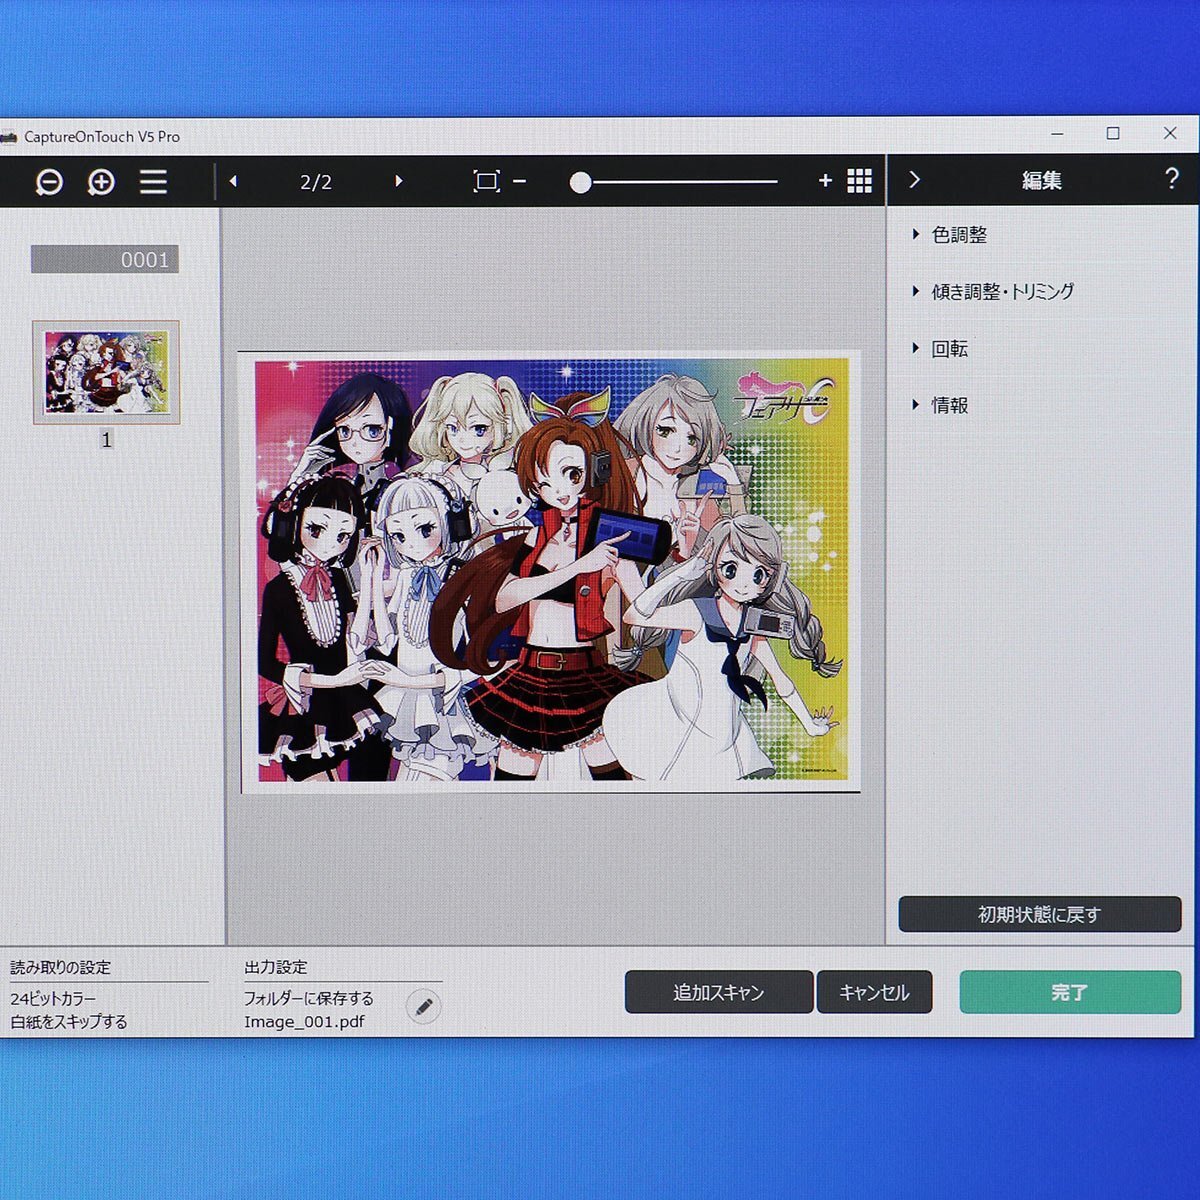Click the green 完了 button
The height and width of the screenshot is (1200, 1200).
coord(1070,992)
